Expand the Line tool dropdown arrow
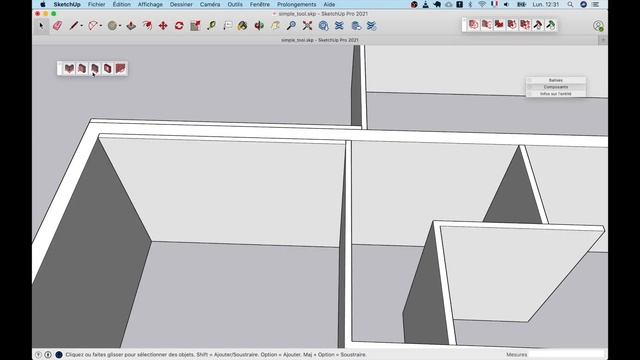This screenshot has width=640, height=360. coord(82,26)
